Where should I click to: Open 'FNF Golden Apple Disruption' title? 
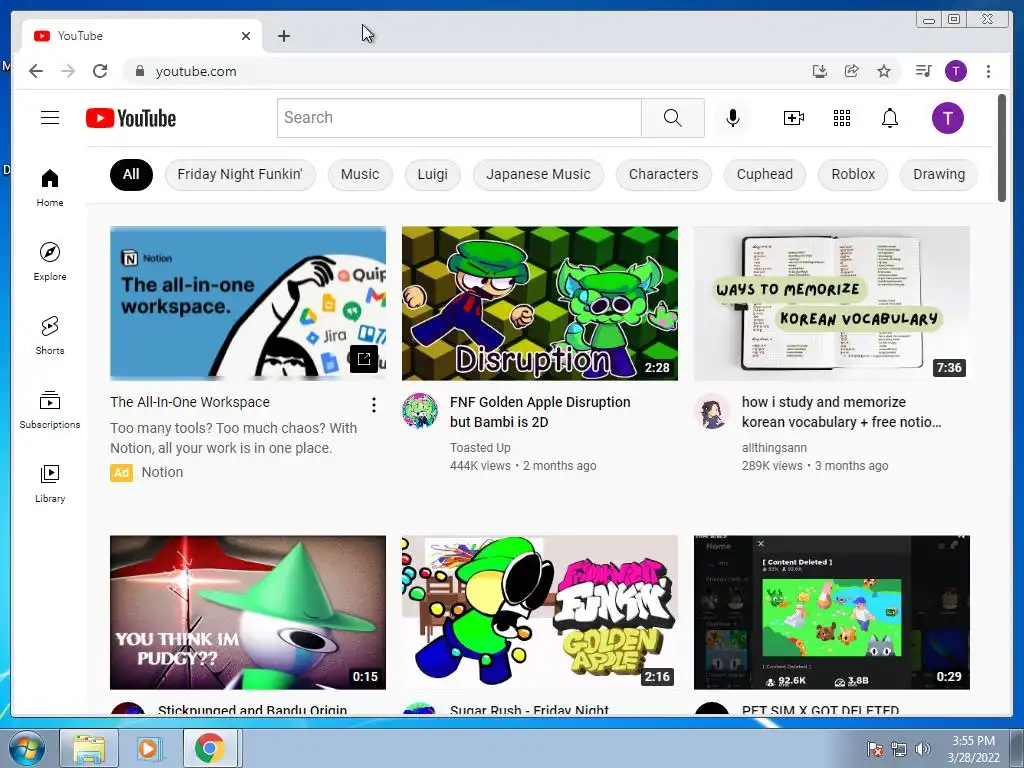point(540,411)
